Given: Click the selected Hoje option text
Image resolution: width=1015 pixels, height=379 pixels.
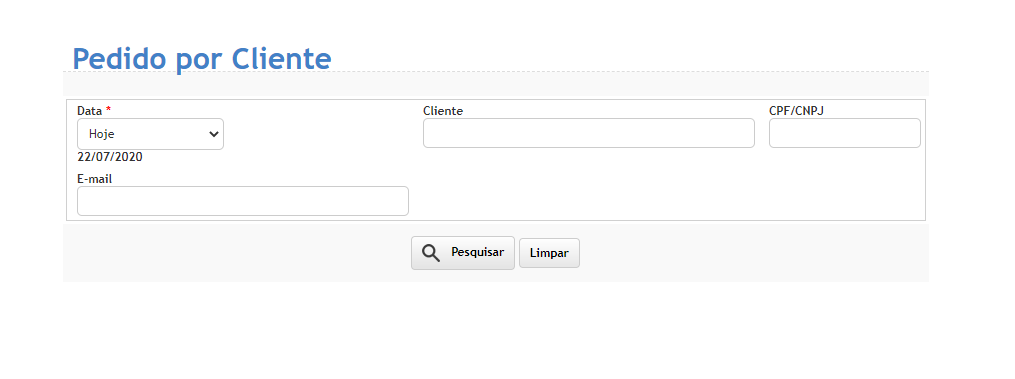Looking at the screenshot, I should [x=102, y=134].
